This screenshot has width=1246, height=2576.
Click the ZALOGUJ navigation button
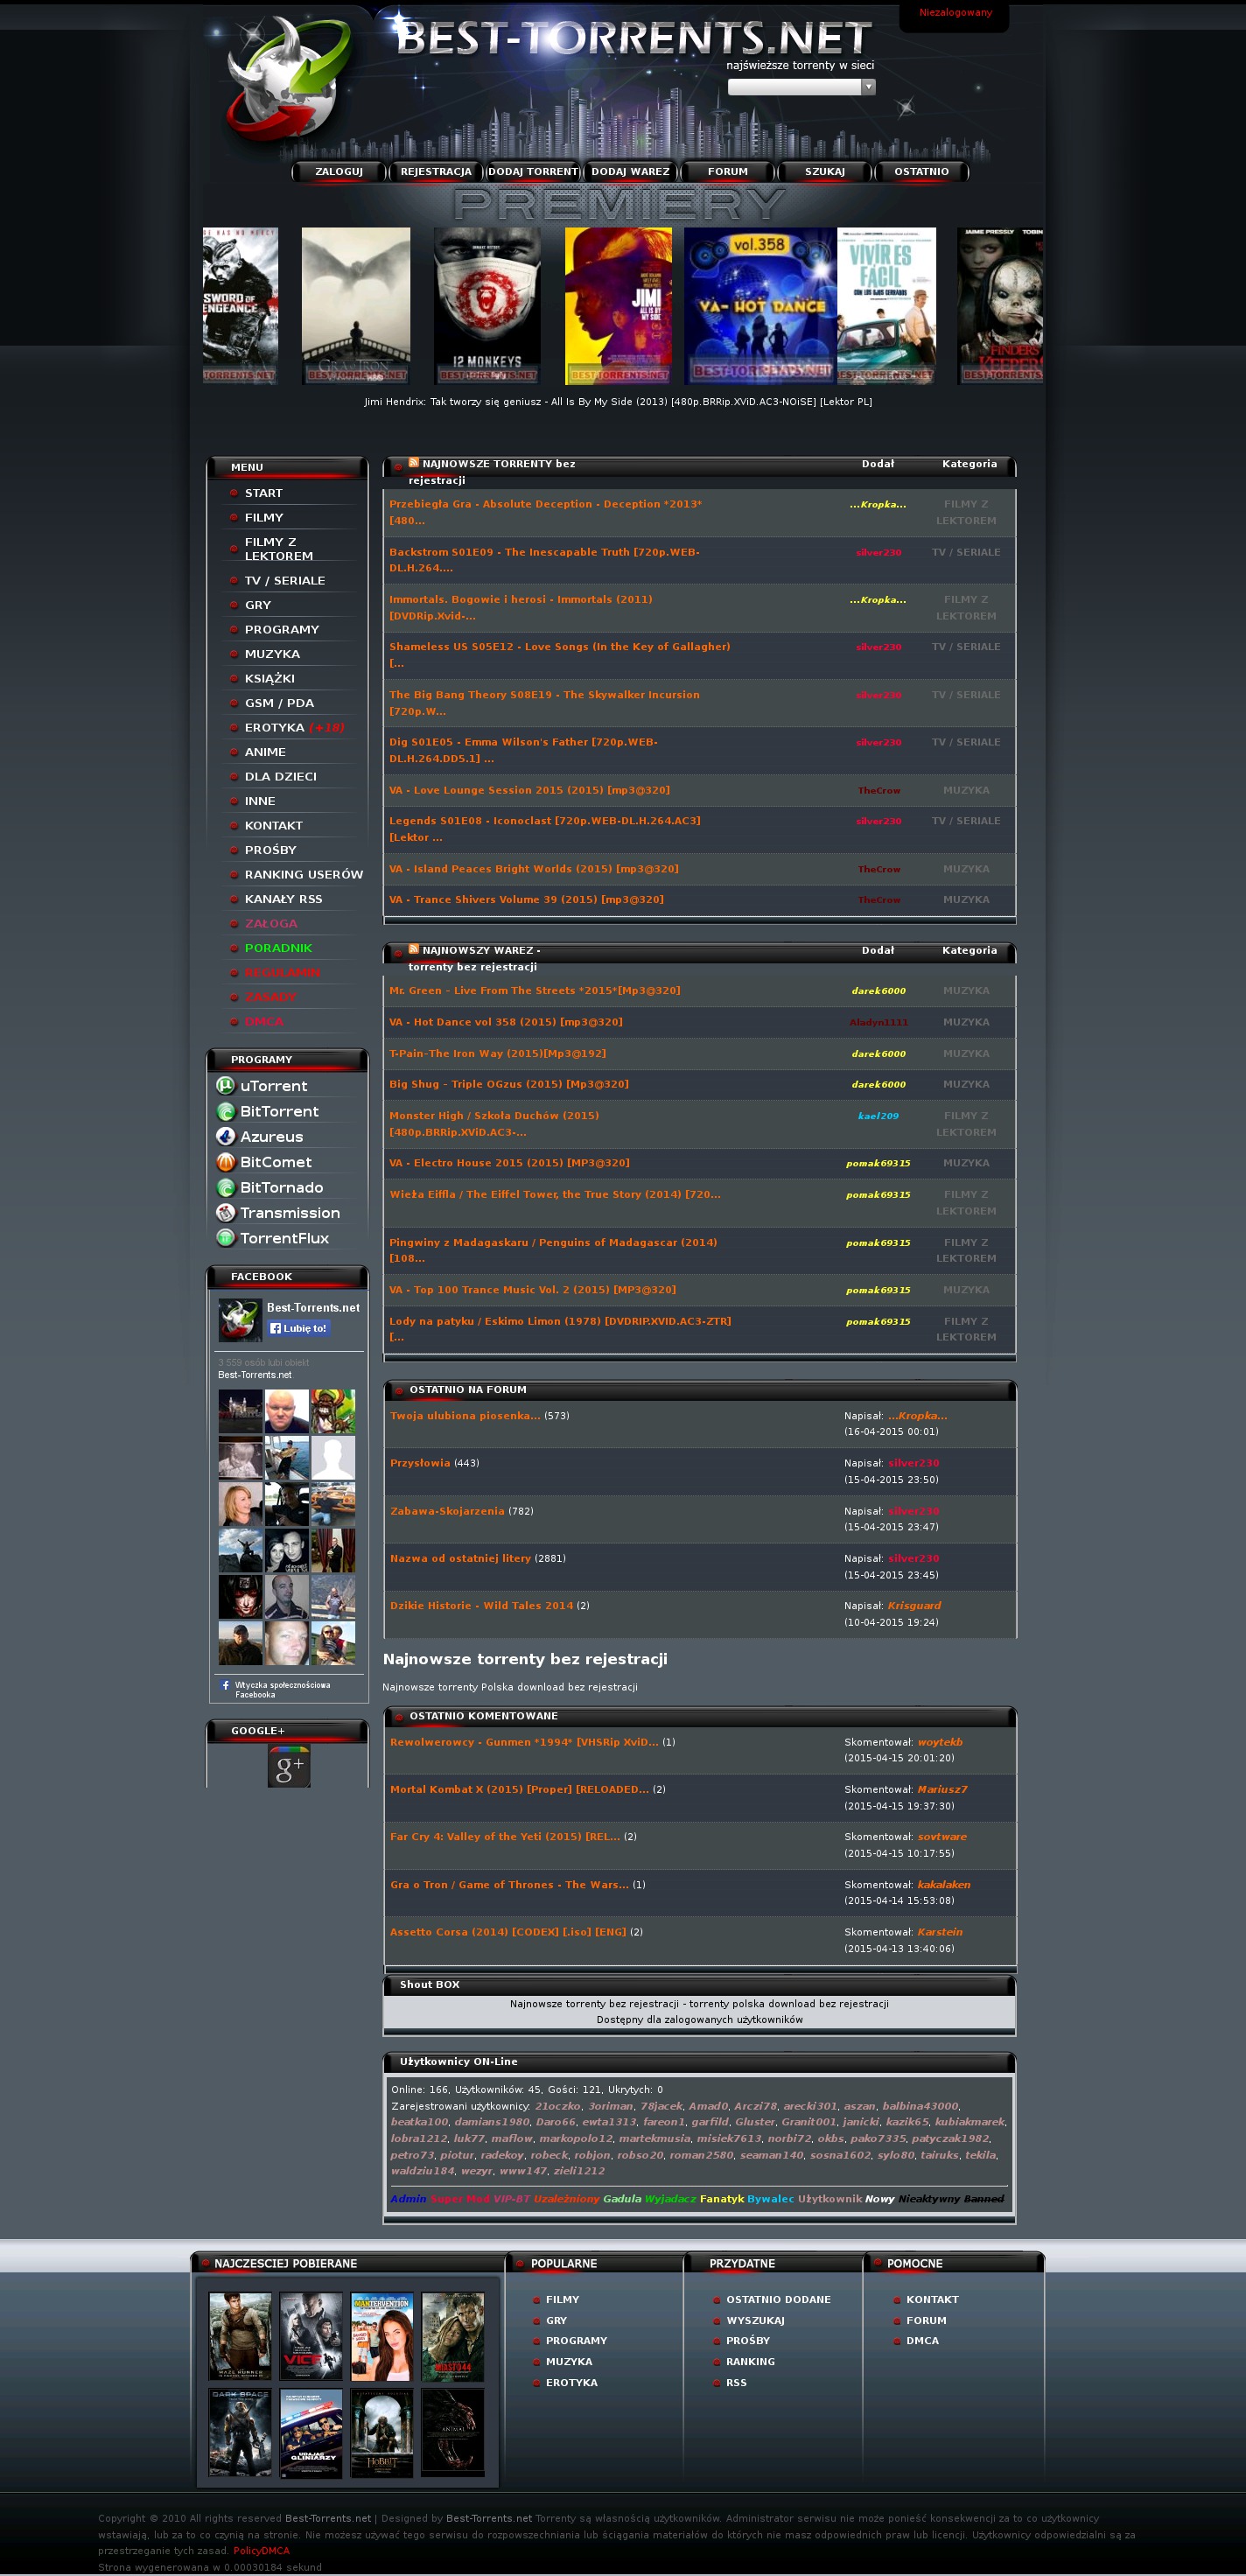point(339,171)
